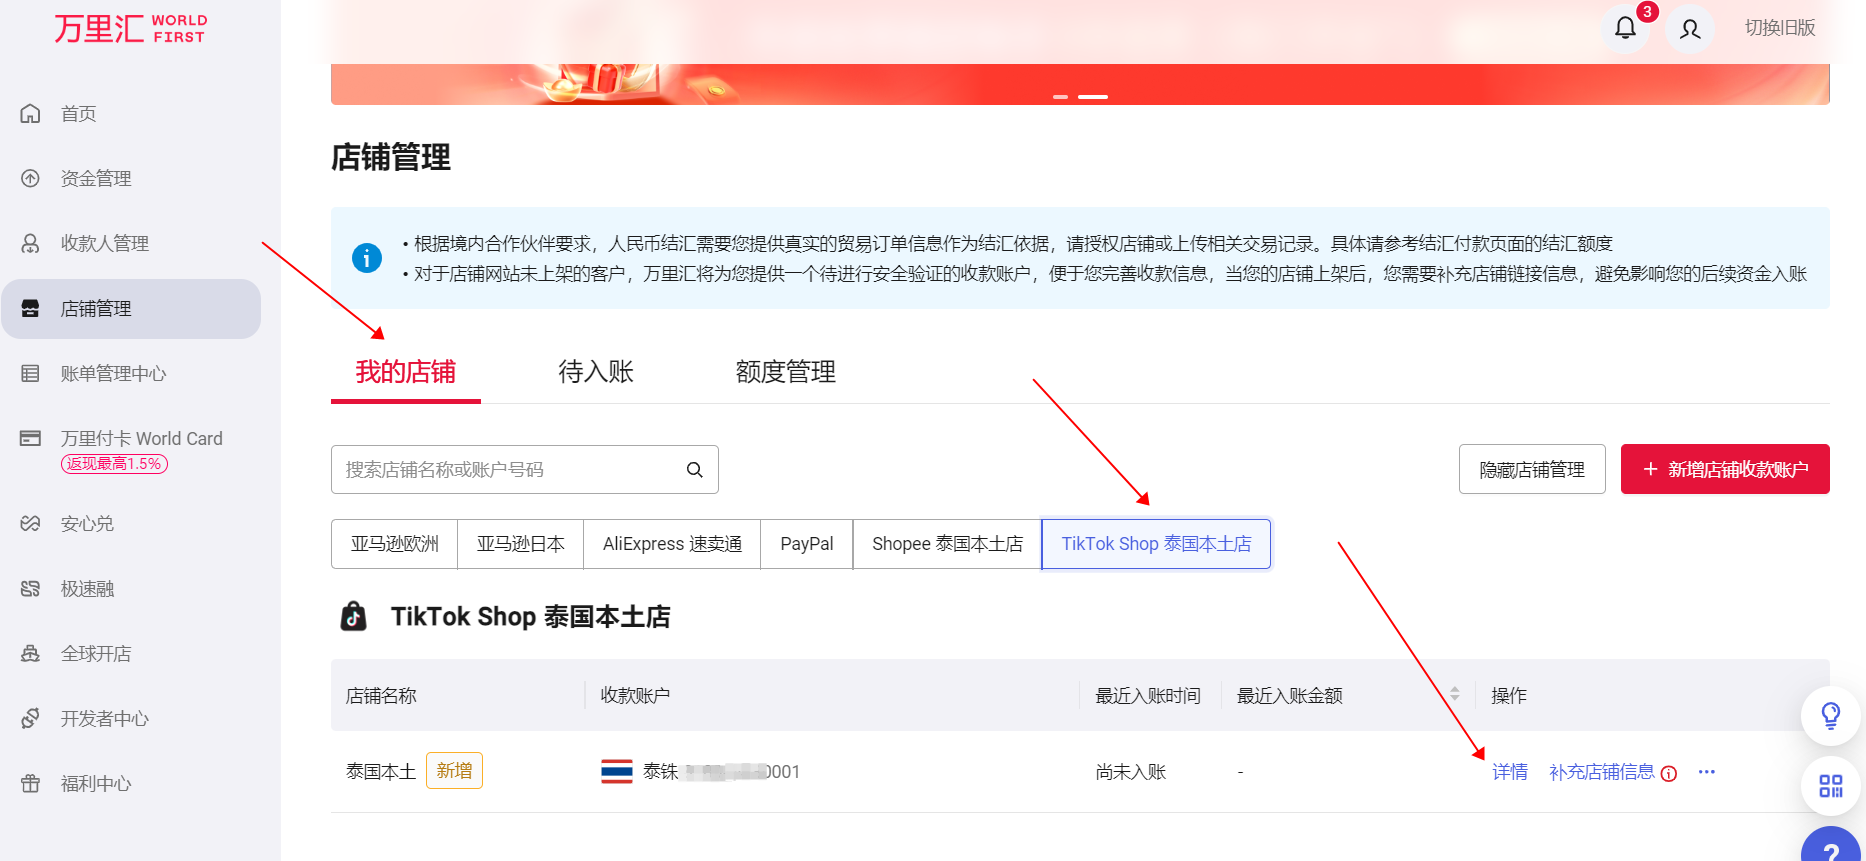This screenshot has width=1866, height=861.
Task: Click 切换旧版 link
Action: 1780,28
